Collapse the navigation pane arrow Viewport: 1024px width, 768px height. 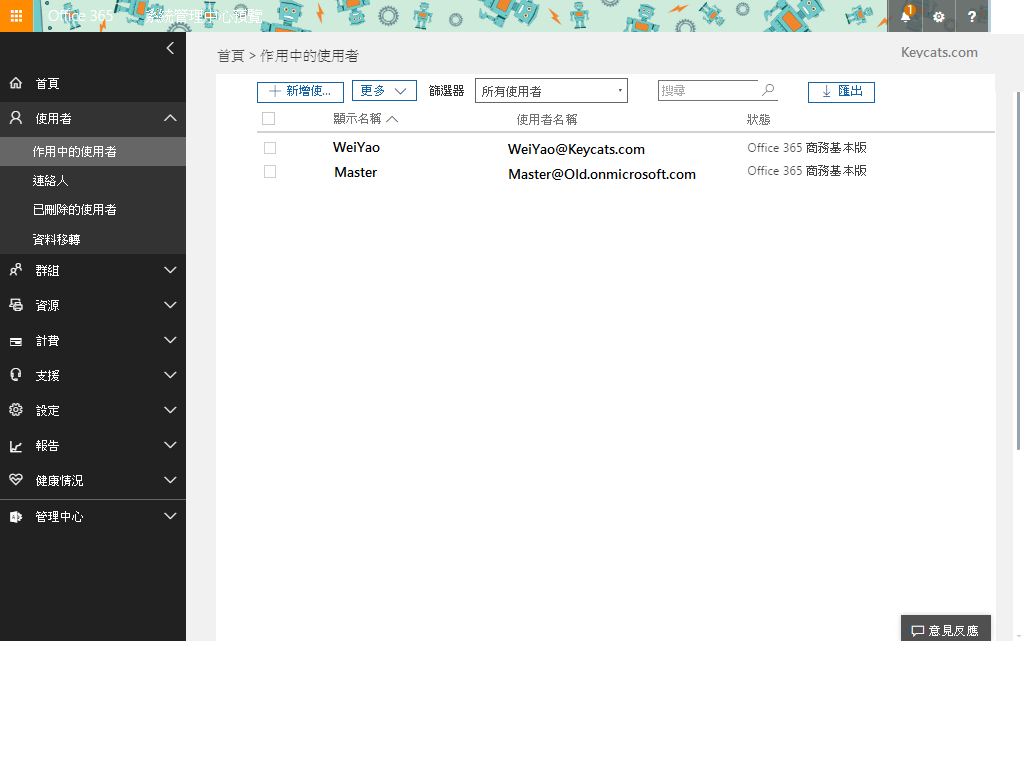pyautogui.click(x=170, y=48)
